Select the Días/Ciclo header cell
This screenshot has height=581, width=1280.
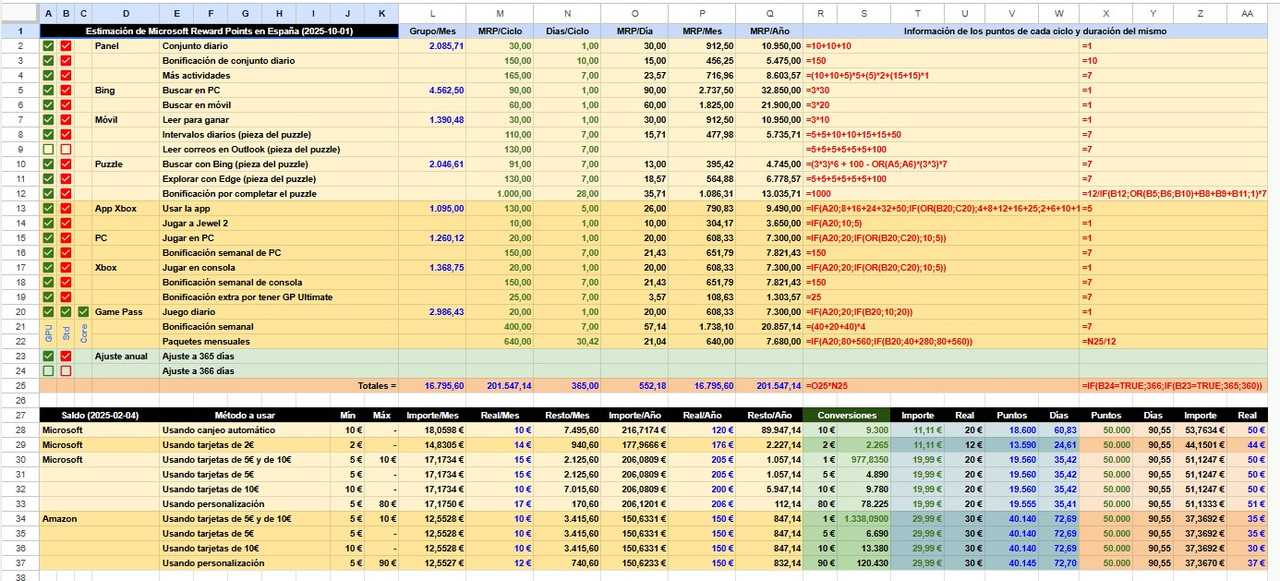[567, 31]
